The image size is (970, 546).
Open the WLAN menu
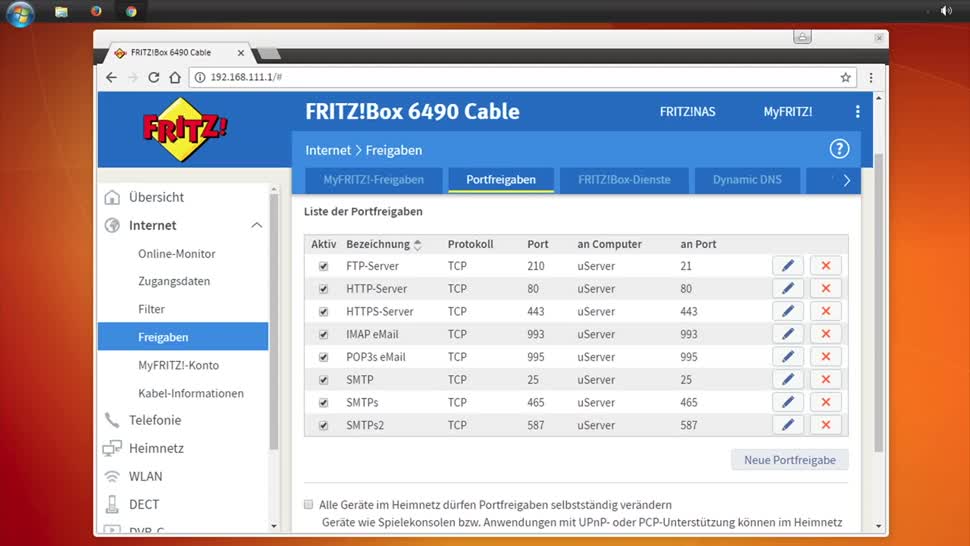click(x=145, y=477)
